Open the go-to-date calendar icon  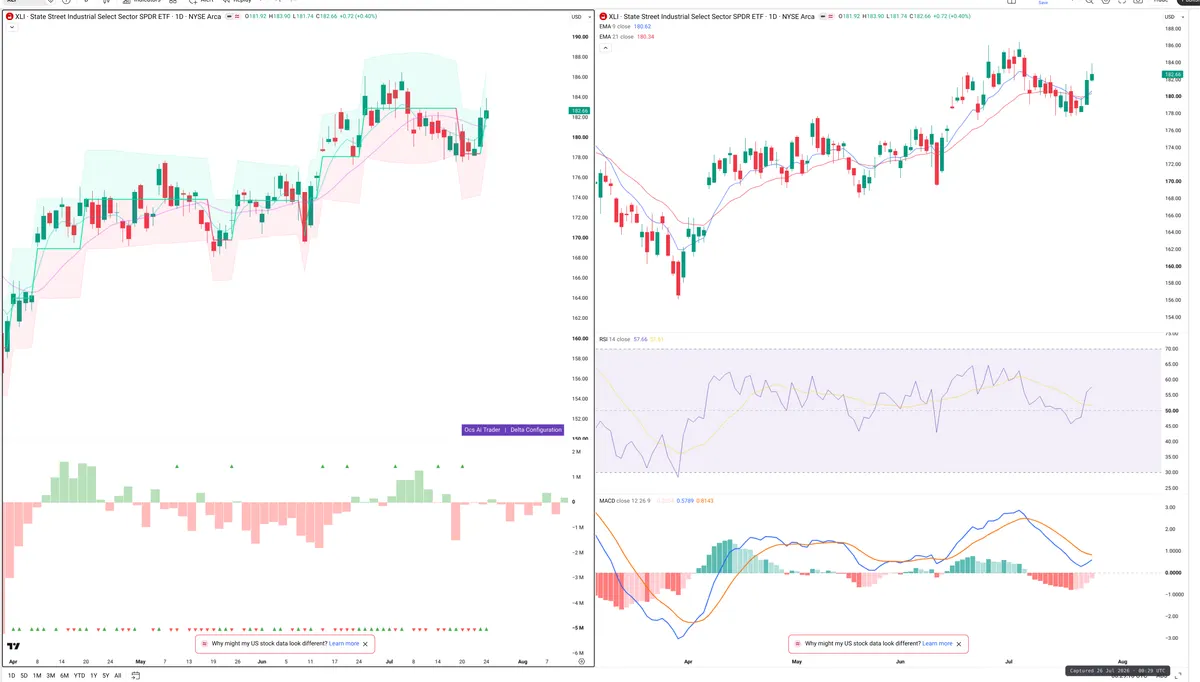click(x=135, y=676)
